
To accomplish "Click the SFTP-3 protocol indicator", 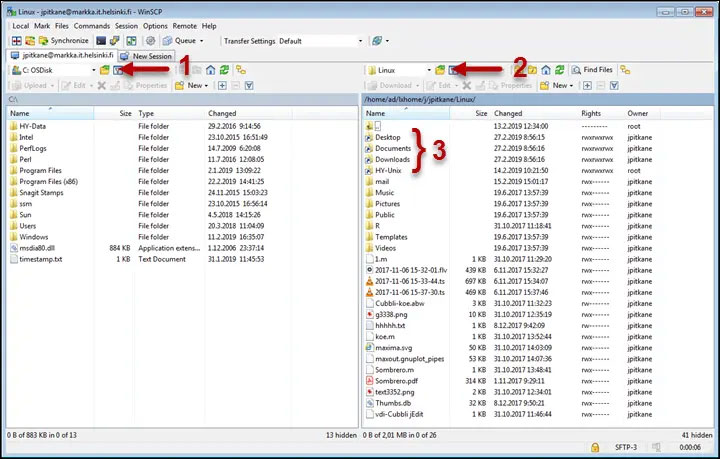I will [625, 447].
